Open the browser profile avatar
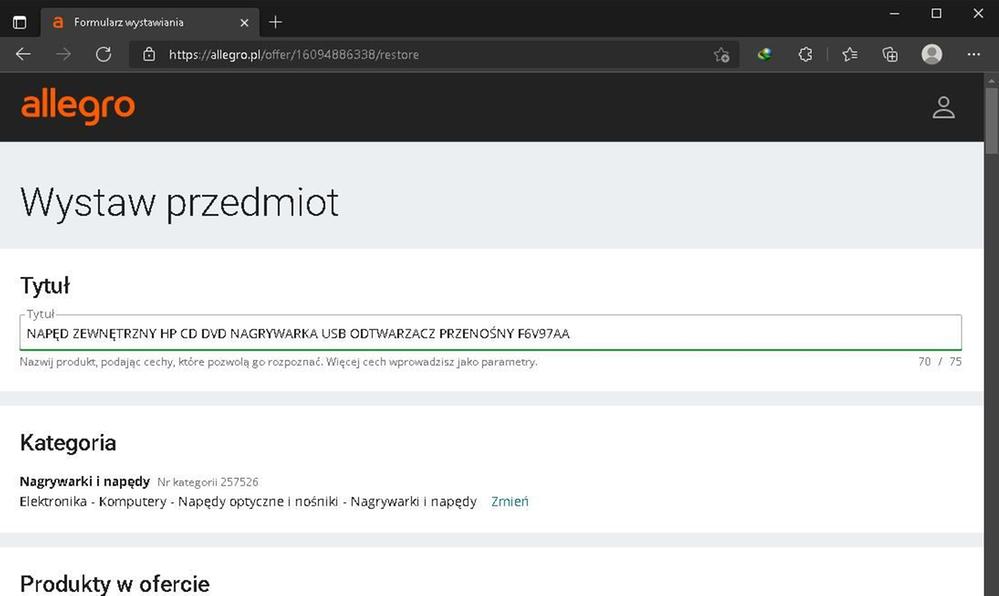The height and width of the screenshot is (596, 999). (931, 54)
